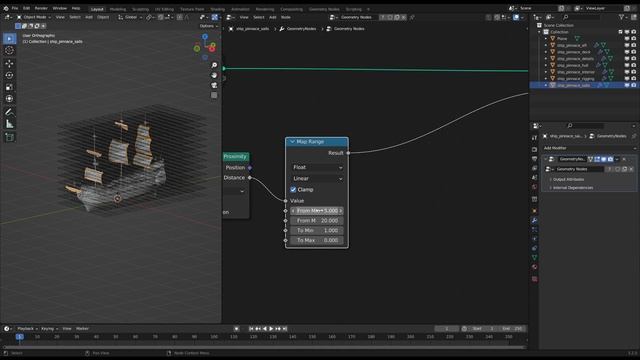Switch to the Geometry Nodes workspace tab
The image size is (640, 360).
click(x=324, y=9)
